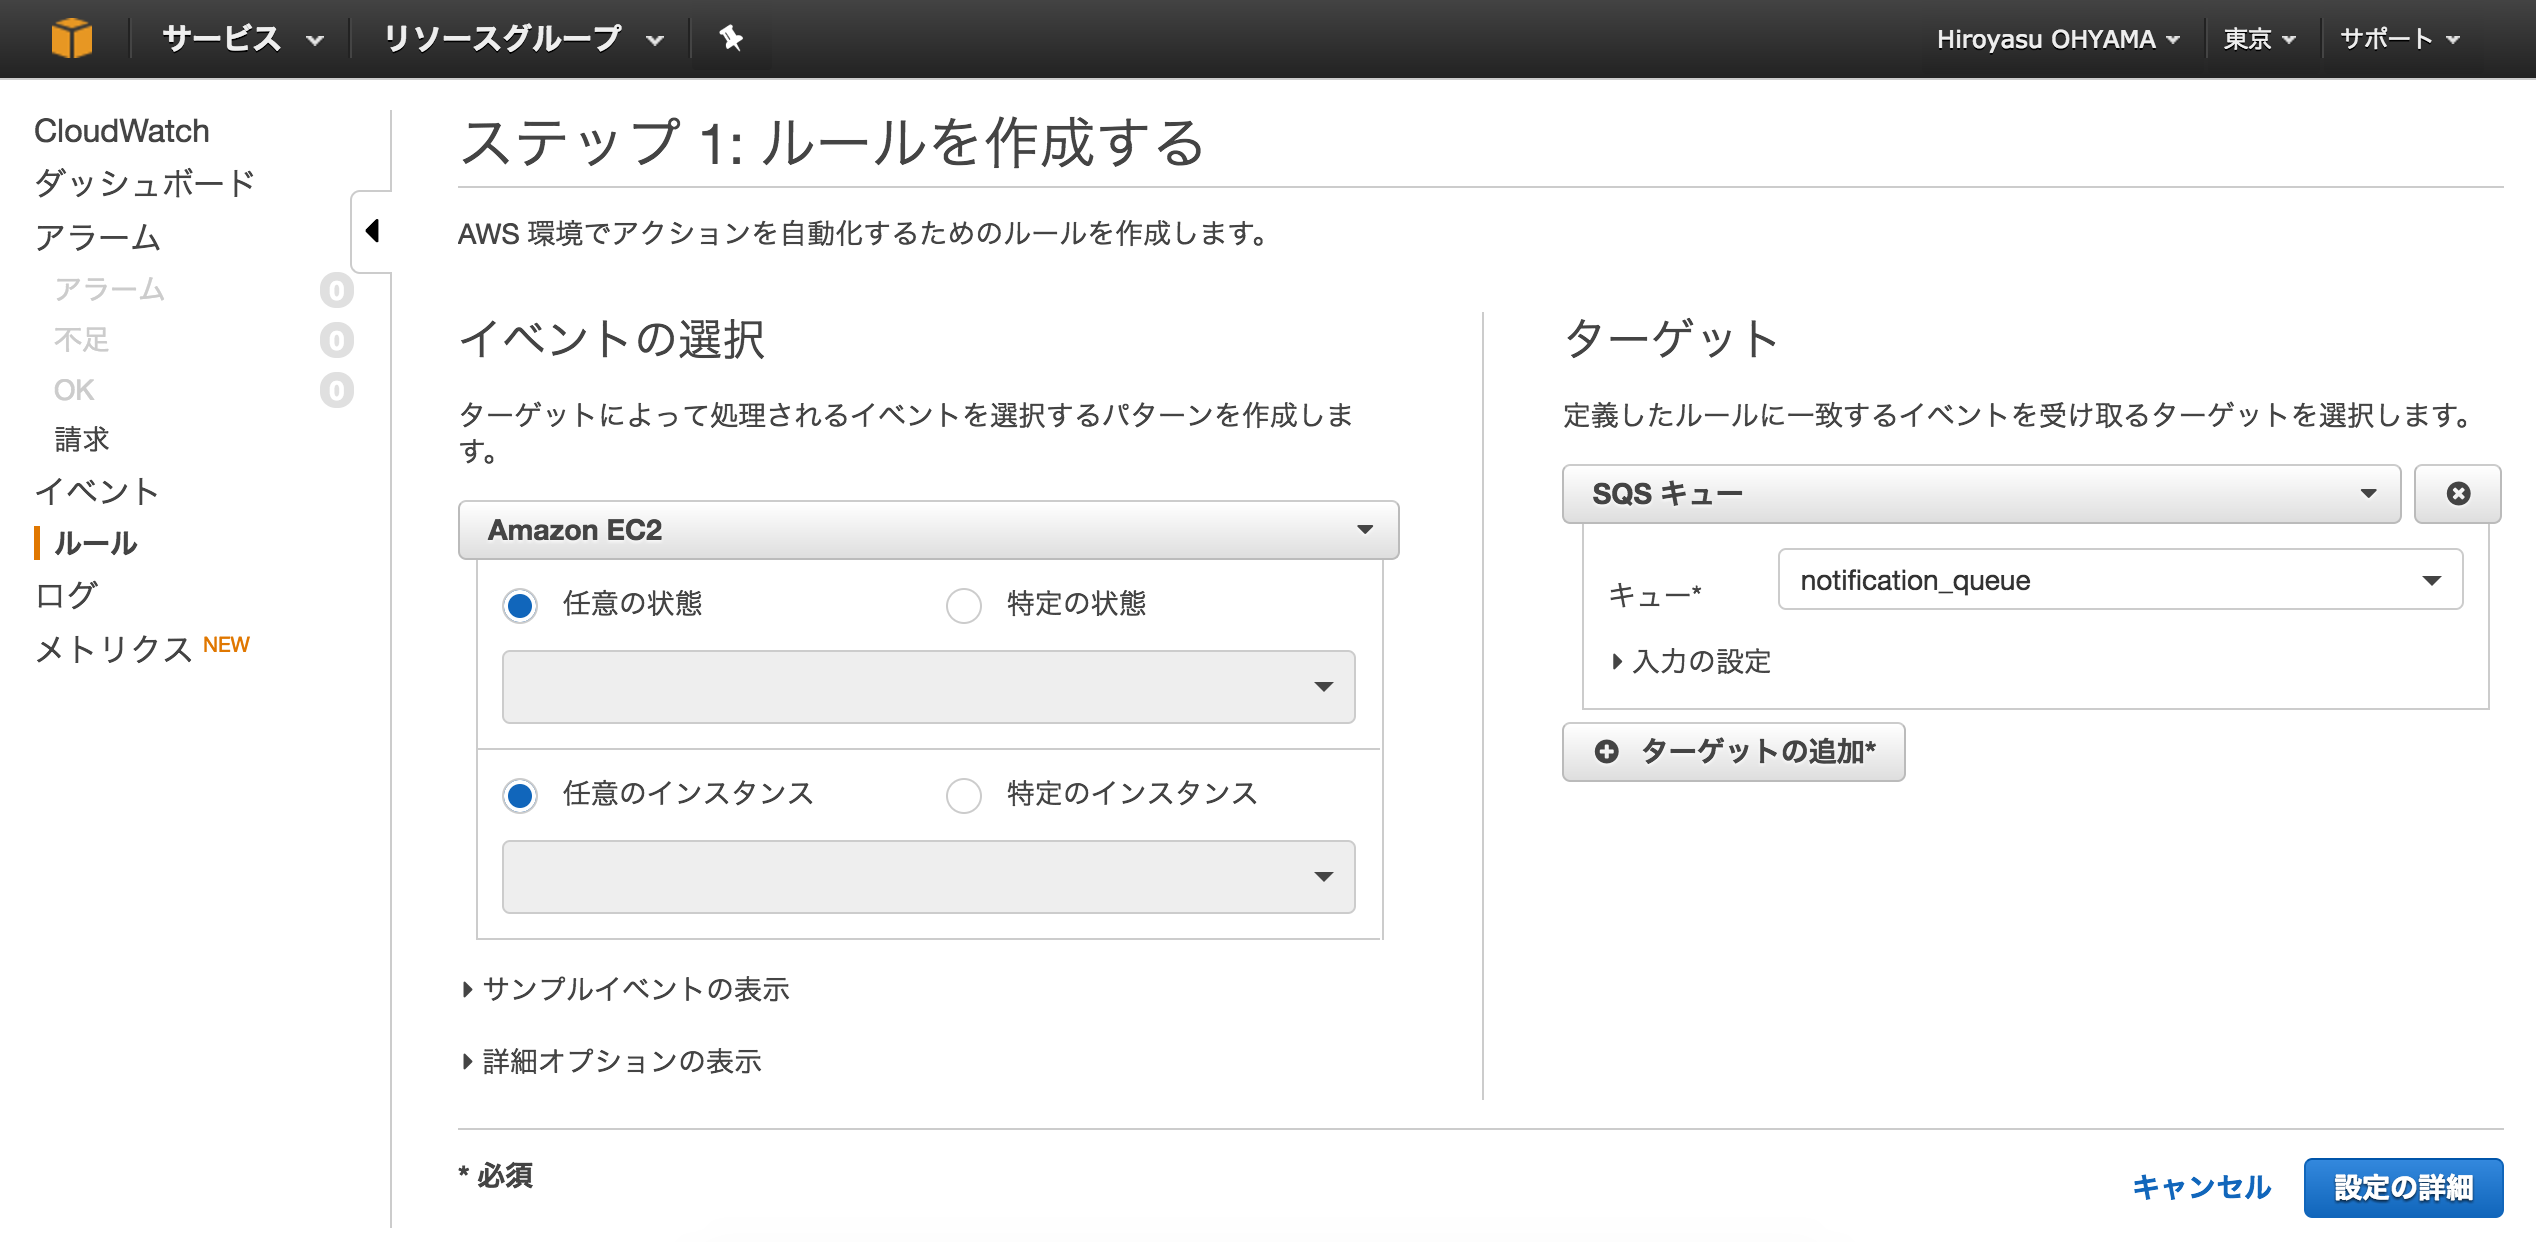Click the OK count badge
The height and width of the screenshot is (1242, 2536).
pos(336,390)
